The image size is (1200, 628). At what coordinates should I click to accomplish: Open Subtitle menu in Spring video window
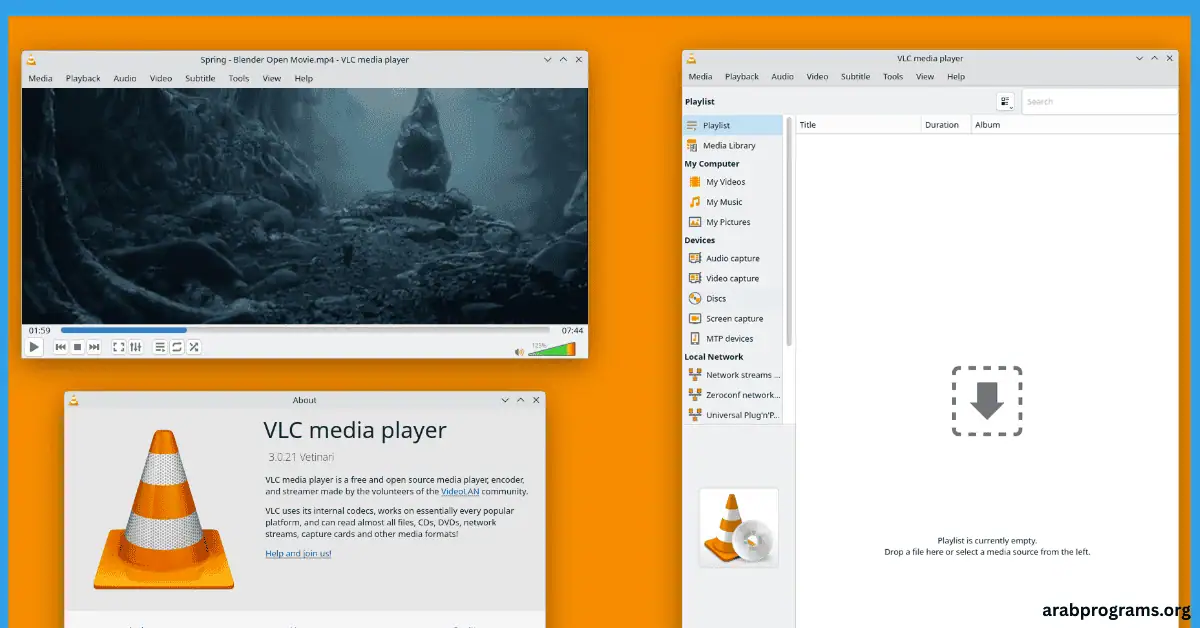[200, 78]
